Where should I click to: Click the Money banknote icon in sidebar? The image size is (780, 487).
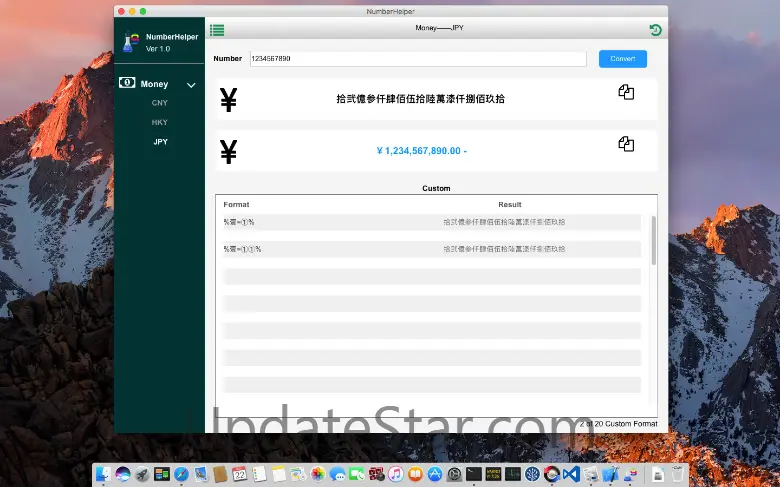click(x=127, y=84)
